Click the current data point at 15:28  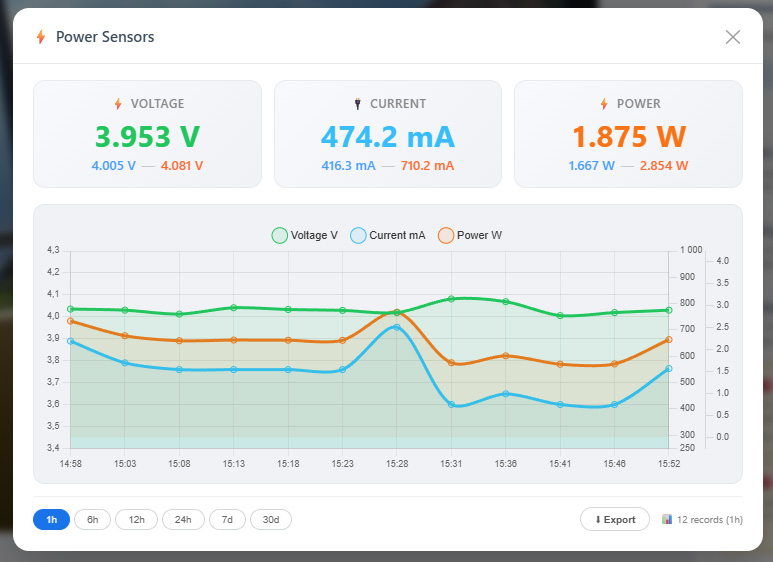pyautogui.click(x=397, y=327)
